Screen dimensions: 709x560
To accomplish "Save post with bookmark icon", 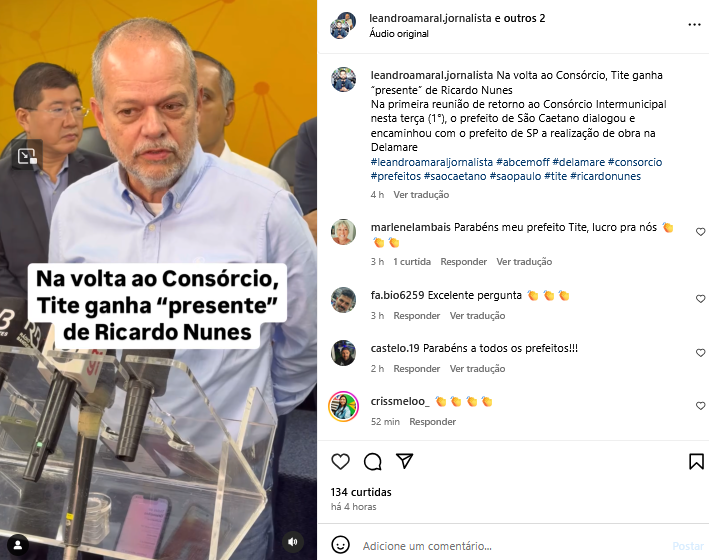I will click(696, 461).
